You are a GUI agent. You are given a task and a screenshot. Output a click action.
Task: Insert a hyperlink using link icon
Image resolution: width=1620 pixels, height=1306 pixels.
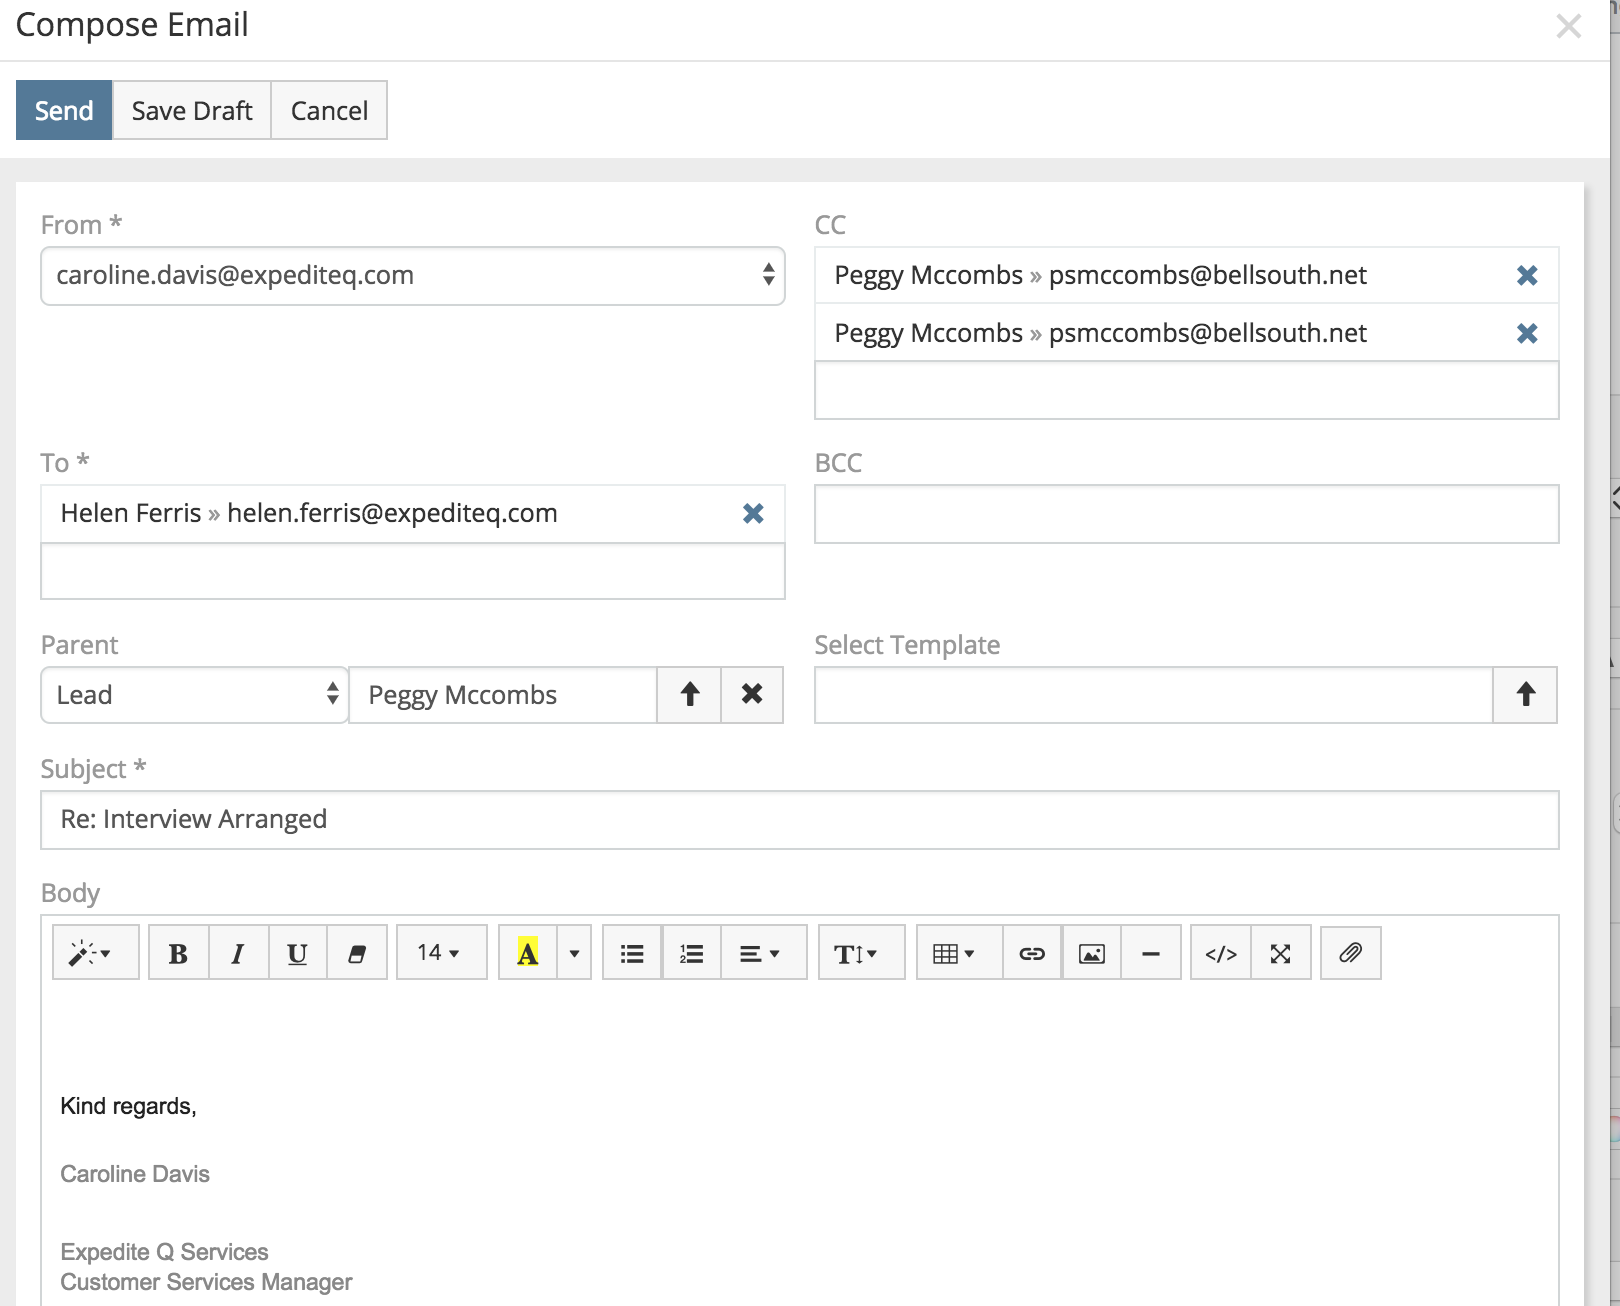1032,953
